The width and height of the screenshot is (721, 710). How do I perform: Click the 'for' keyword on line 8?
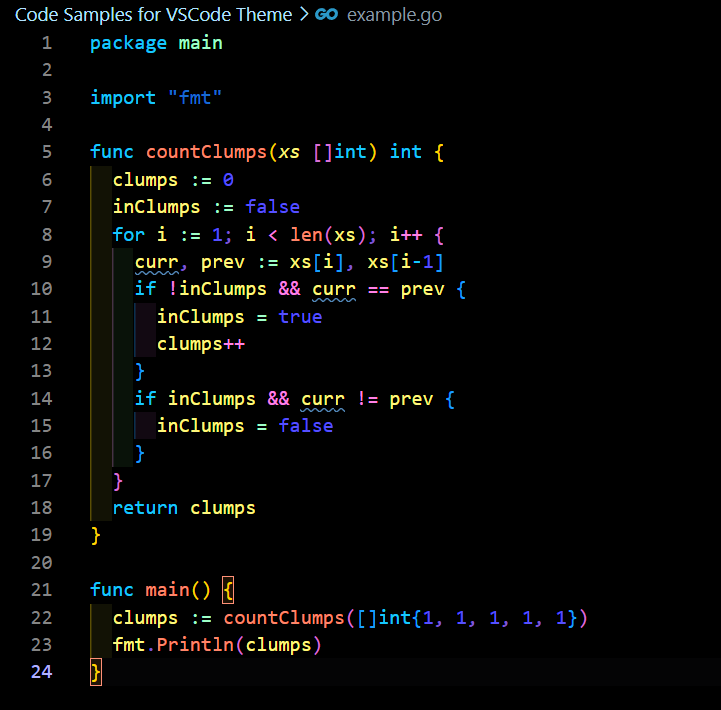tap(128, 235)
